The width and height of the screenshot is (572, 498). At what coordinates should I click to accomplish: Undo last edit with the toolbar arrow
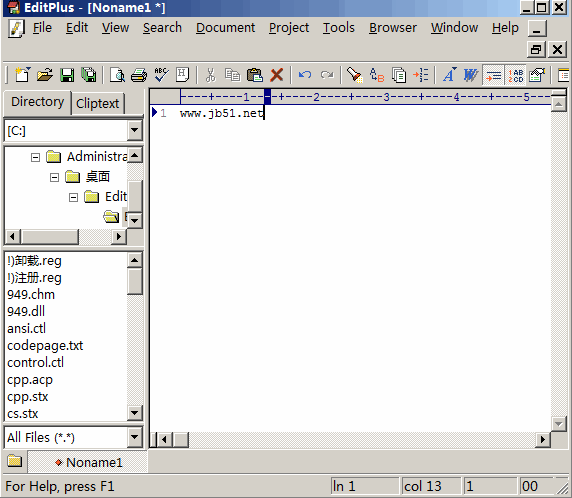point(305,75)
